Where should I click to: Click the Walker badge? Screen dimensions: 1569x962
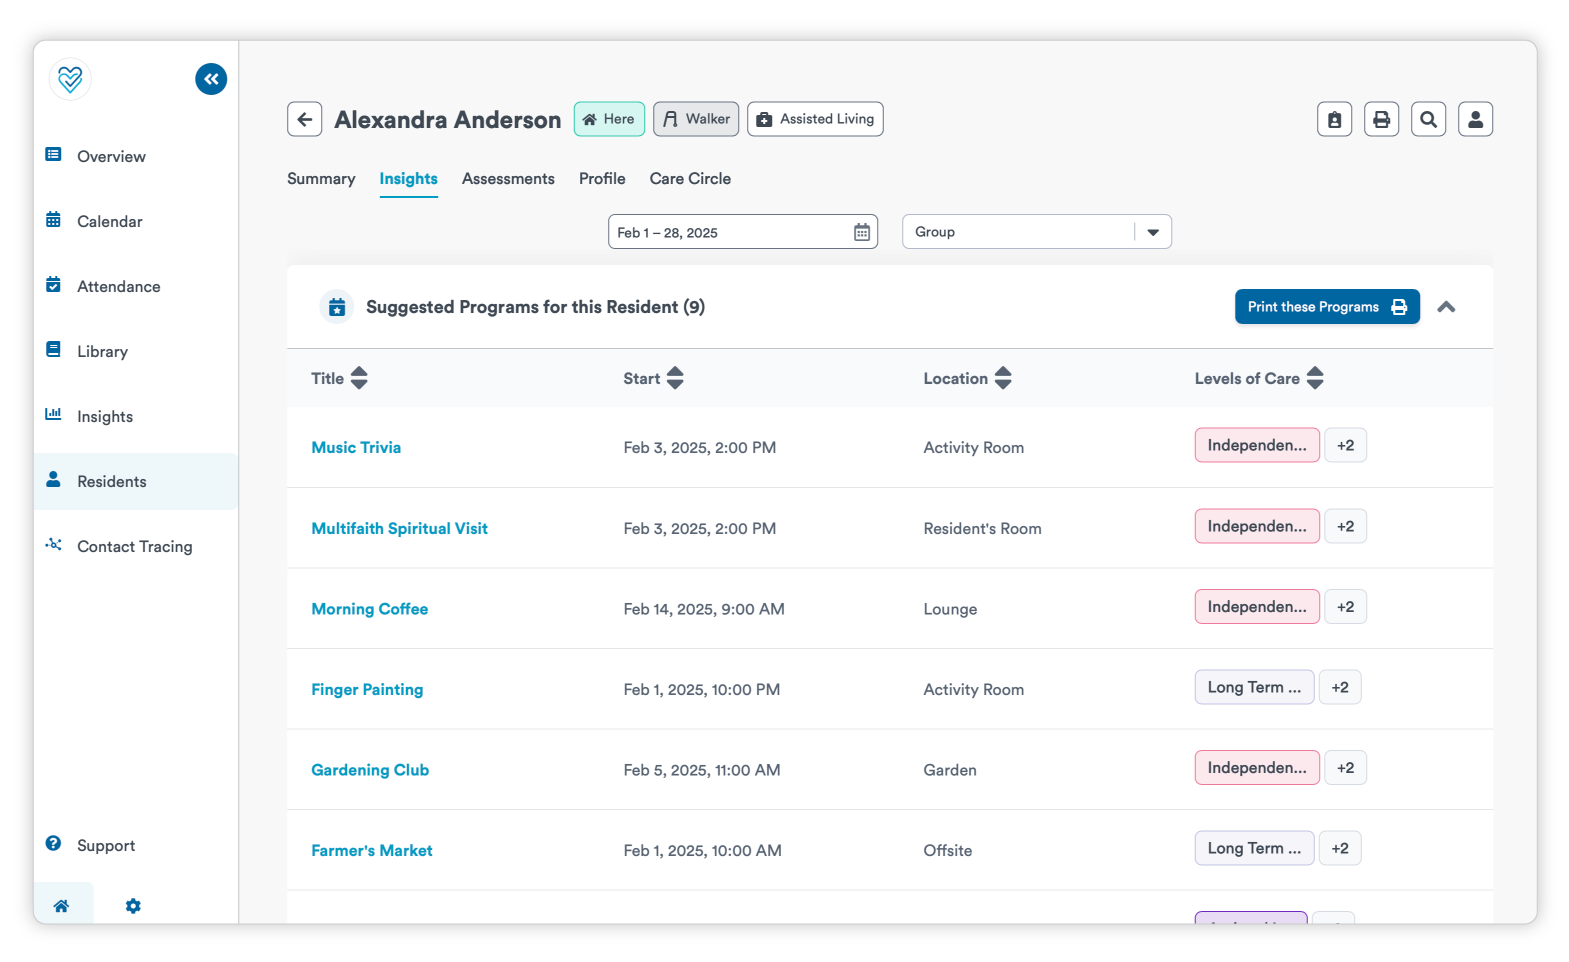tap(696, 119)
